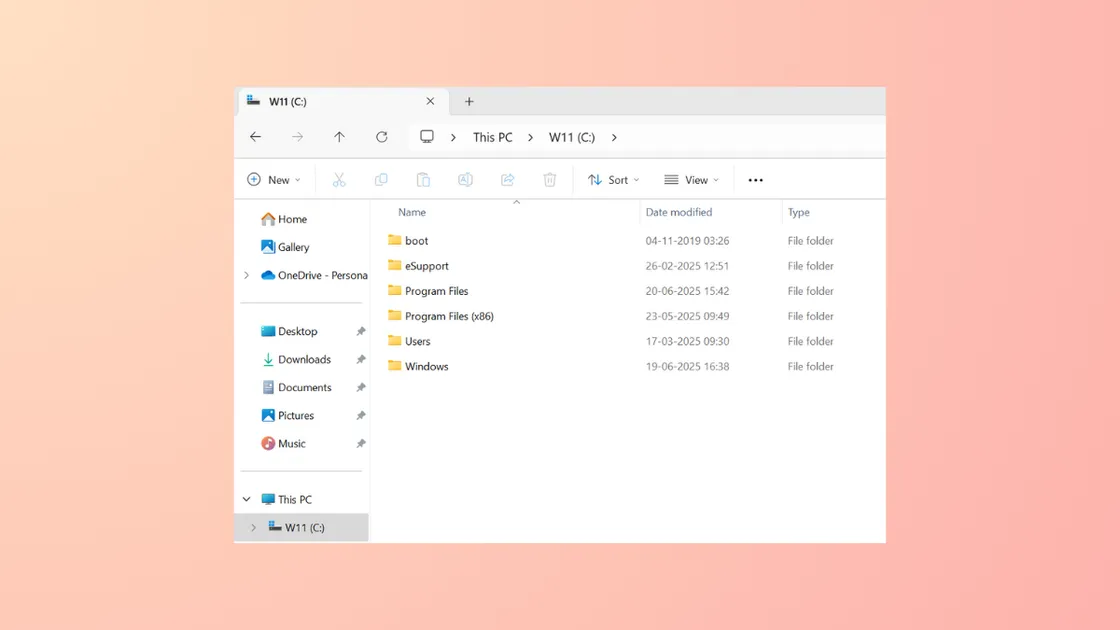Select the W11 (C:) tab
Image resolution: width=1120 pixels, height=630 pixels.
point(290,101)
